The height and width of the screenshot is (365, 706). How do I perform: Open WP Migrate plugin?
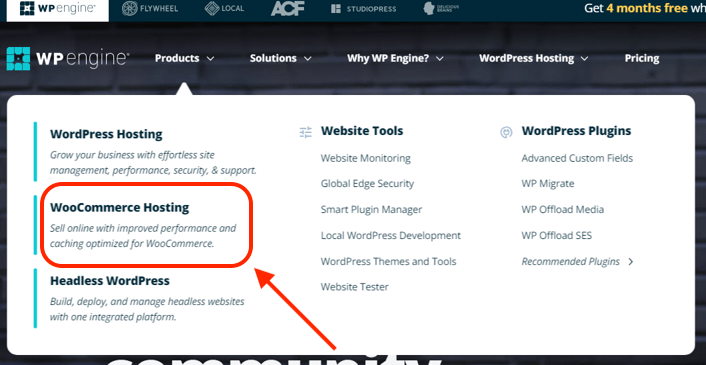(548, 184)
